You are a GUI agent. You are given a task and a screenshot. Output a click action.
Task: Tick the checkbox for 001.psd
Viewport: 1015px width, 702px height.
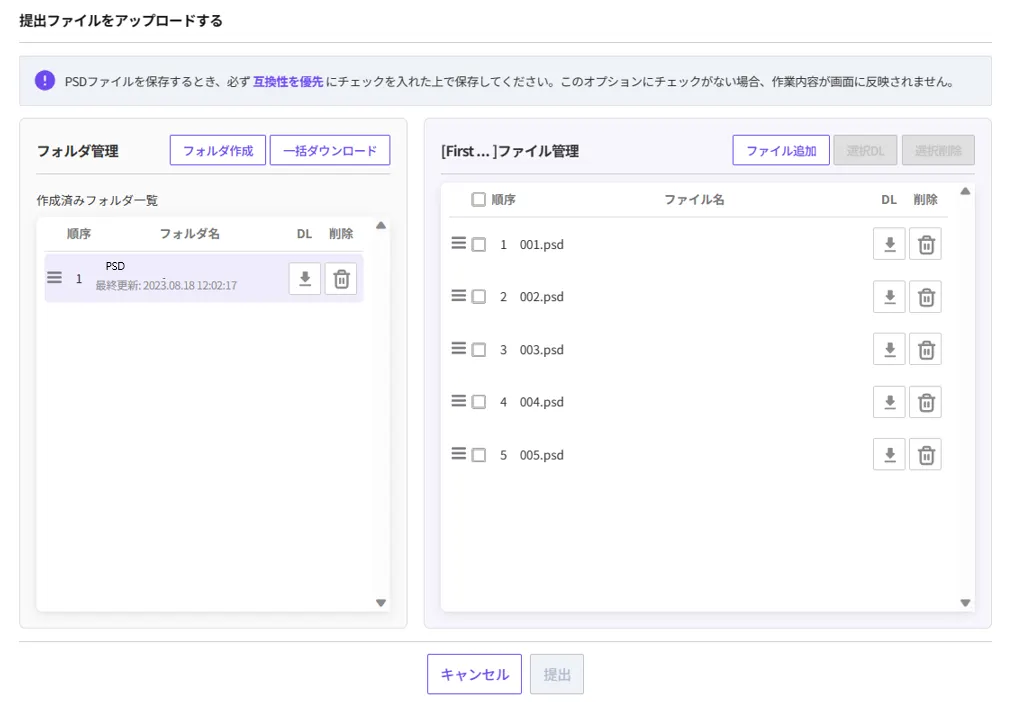[x=478, y=245]
